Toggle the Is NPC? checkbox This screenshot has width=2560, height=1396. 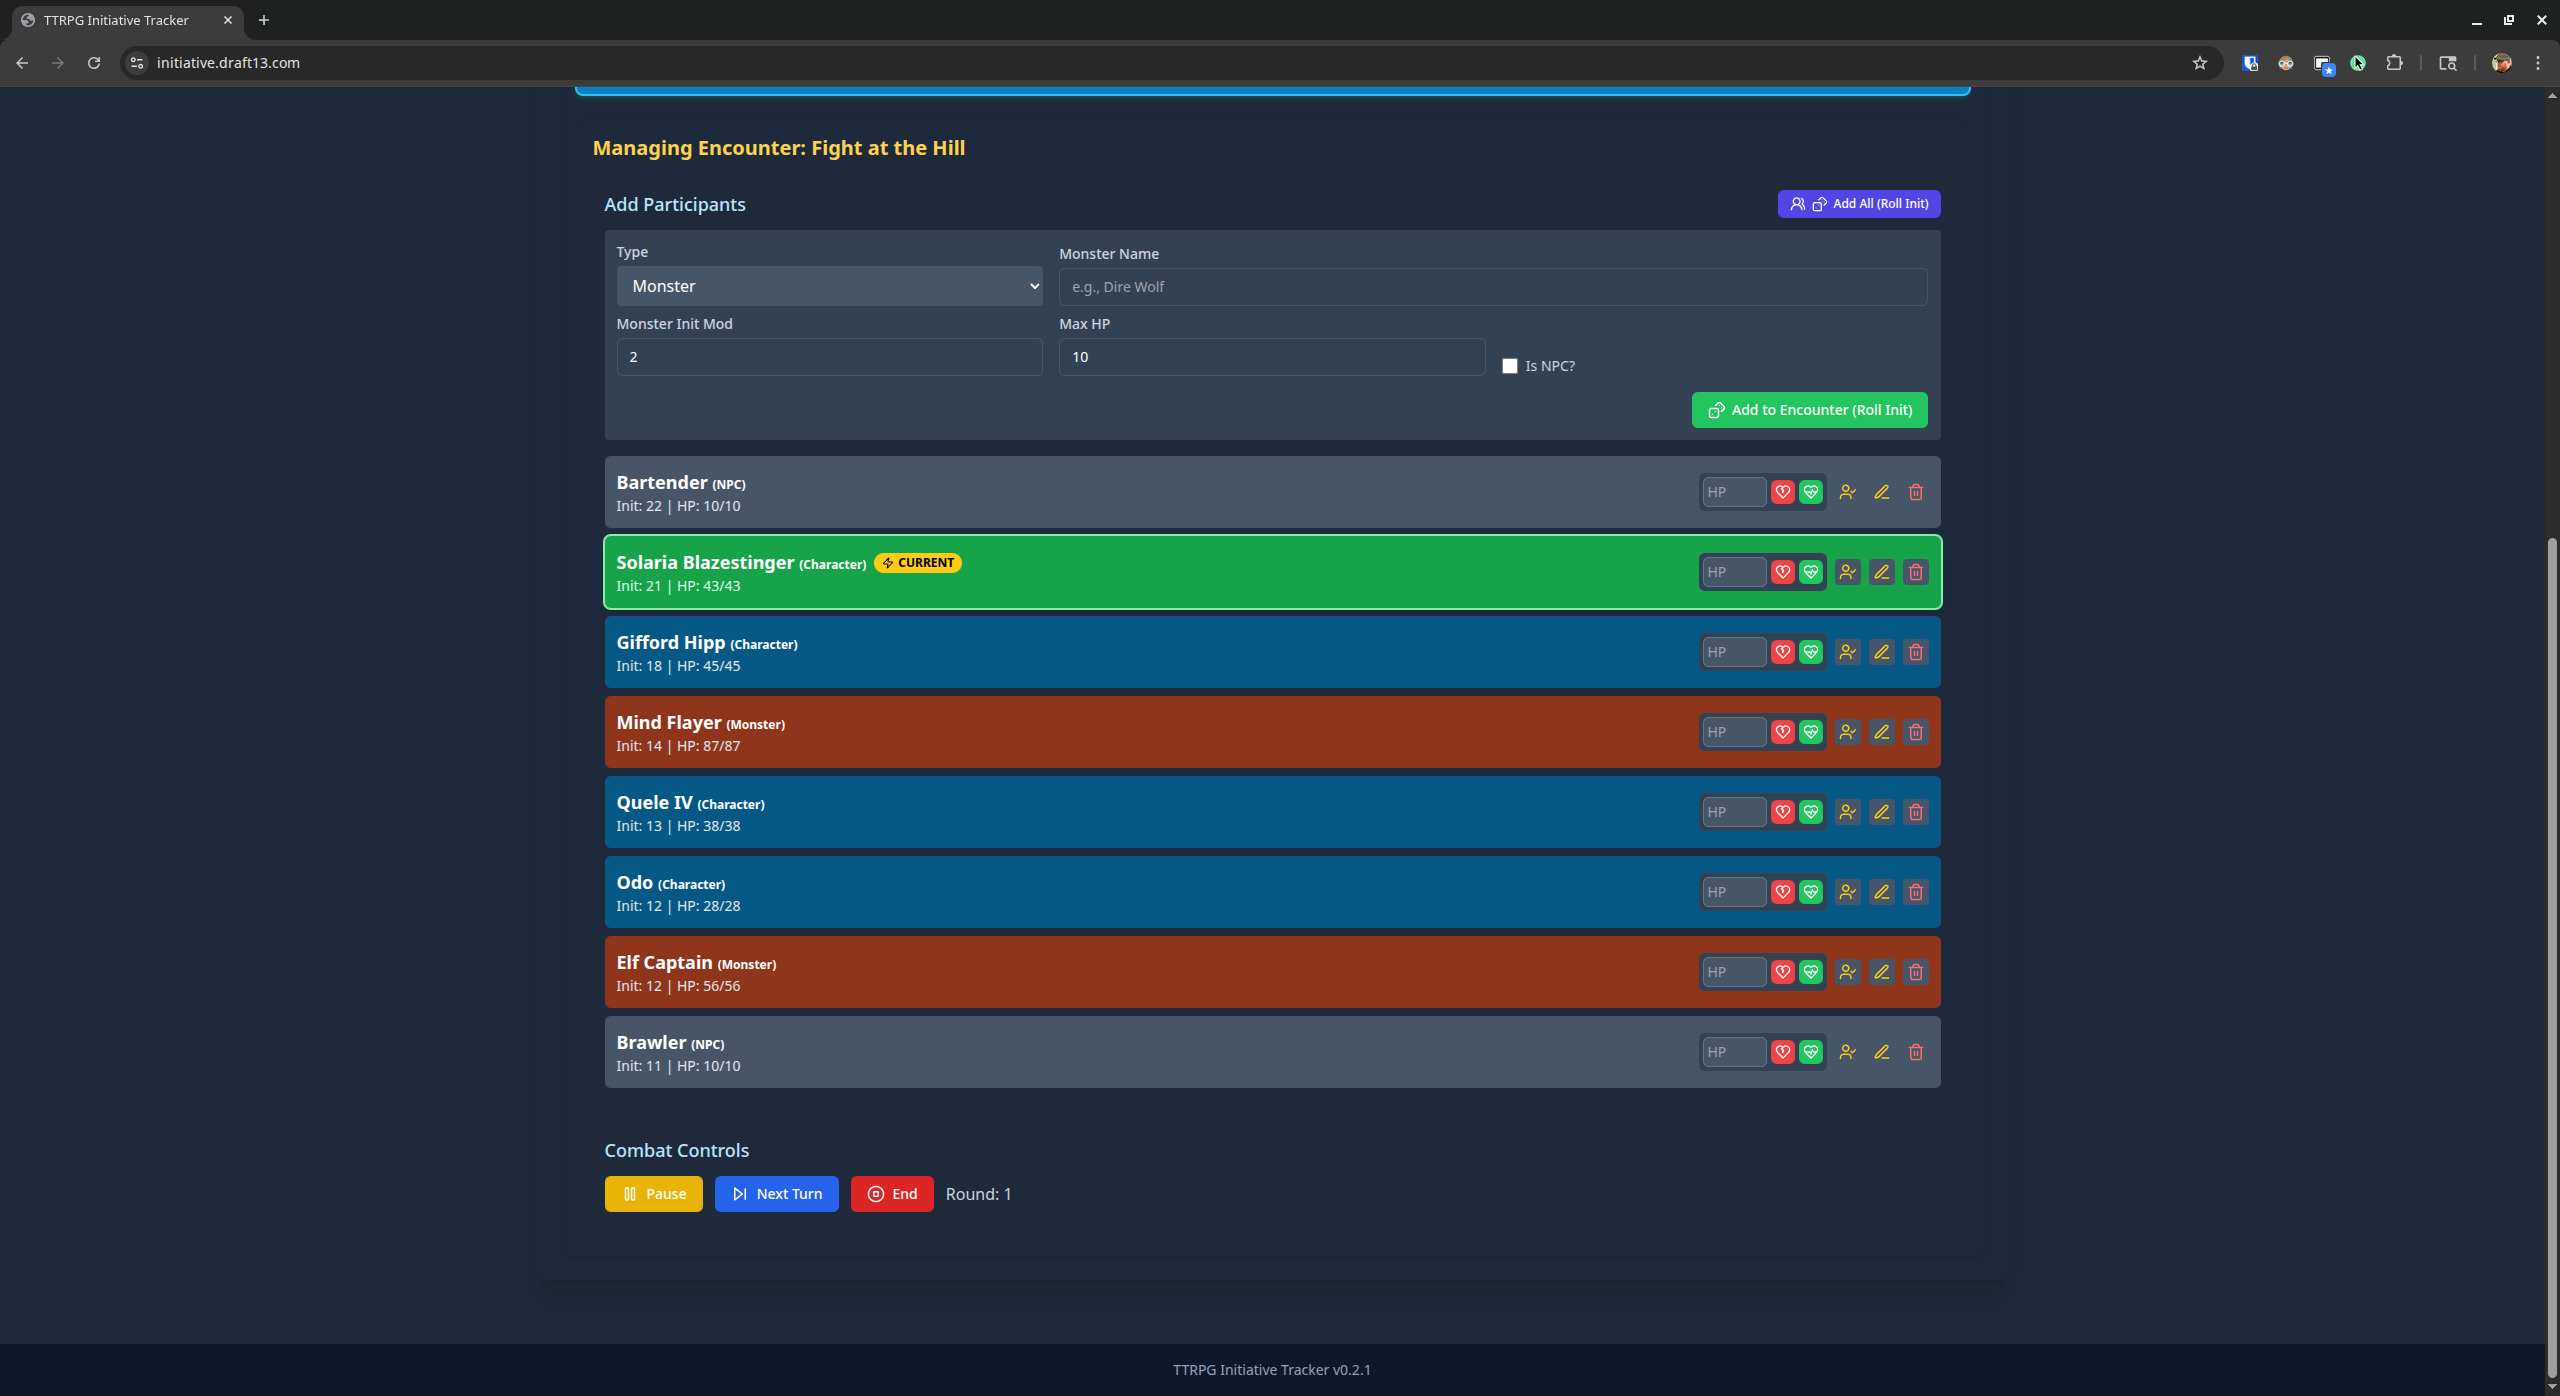tap(1510, 366)
